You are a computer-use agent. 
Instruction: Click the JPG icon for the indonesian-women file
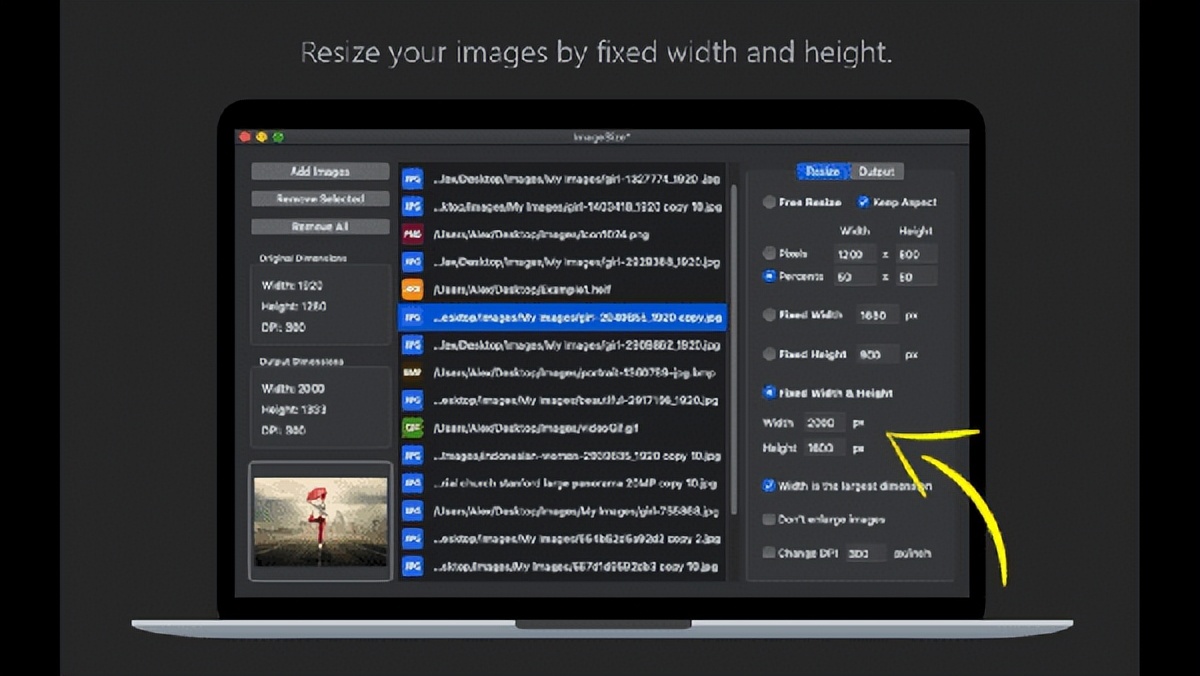(412, 456)
